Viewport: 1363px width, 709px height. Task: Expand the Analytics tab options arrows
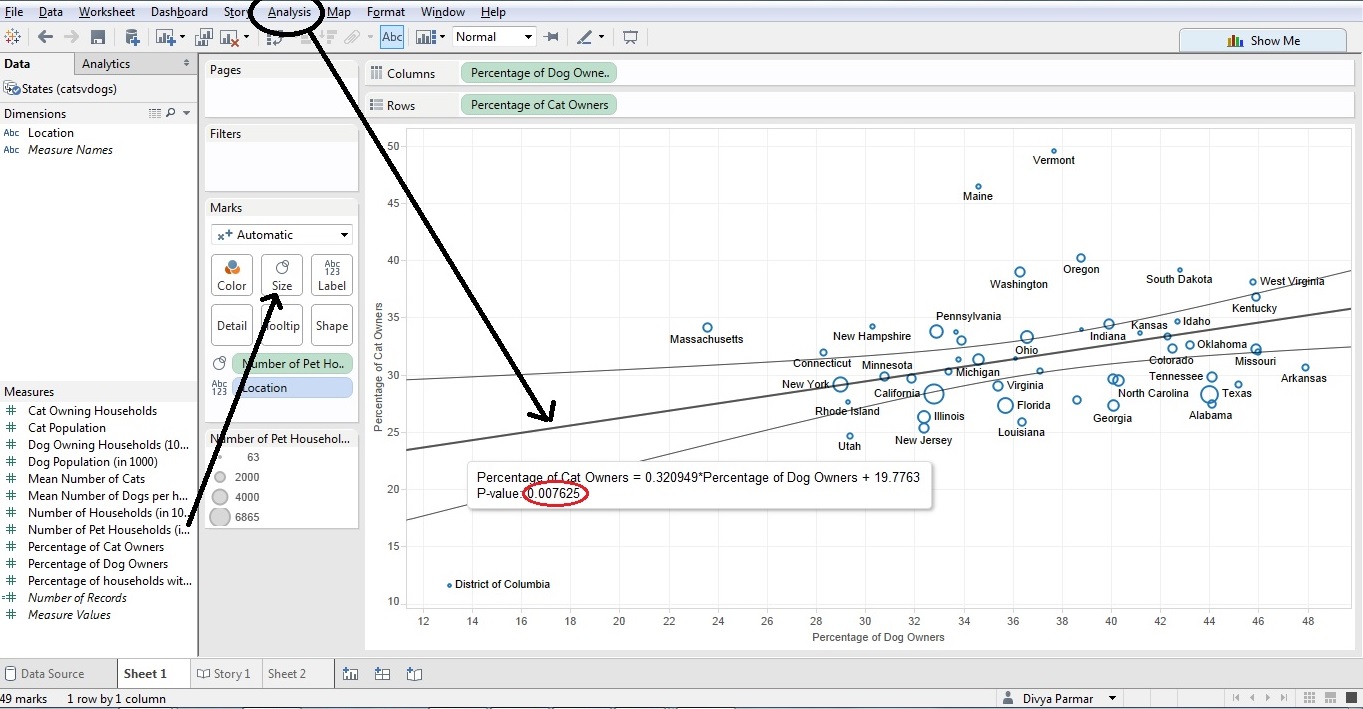coord(186,63)
